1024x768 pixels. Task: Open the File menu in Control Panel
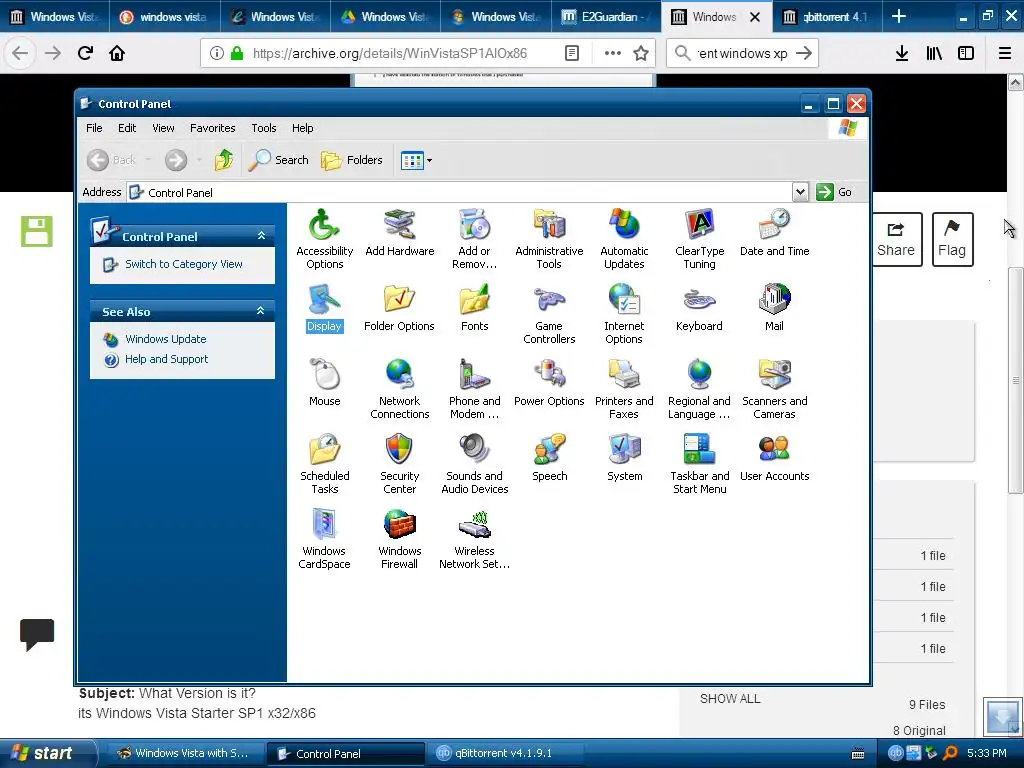[94, 128]
